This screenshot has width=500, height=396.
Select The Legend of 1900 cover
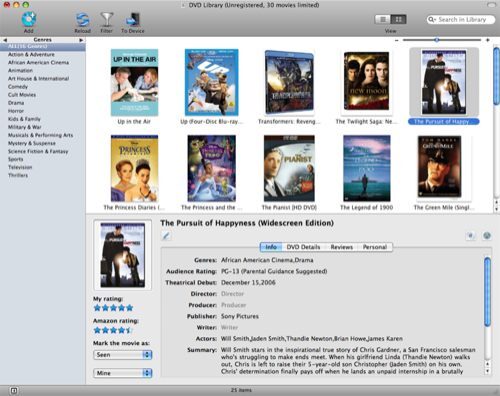366,168
